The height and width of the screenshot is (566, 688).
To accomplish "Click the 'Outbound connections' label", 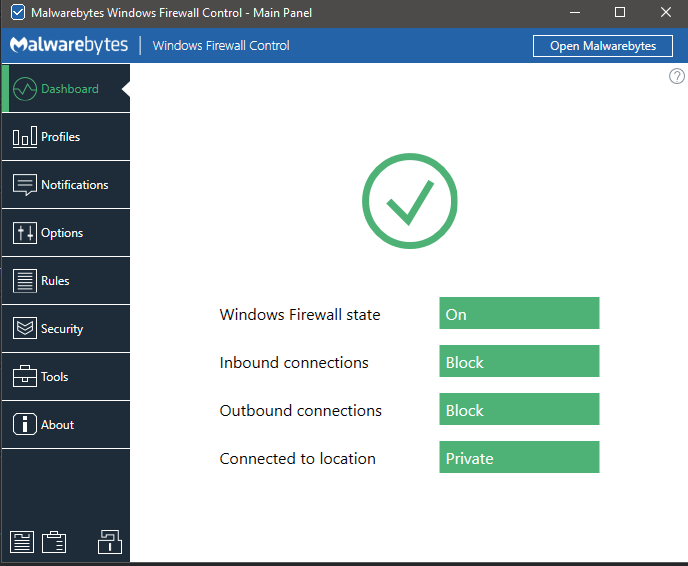I will tap(301, 411).
